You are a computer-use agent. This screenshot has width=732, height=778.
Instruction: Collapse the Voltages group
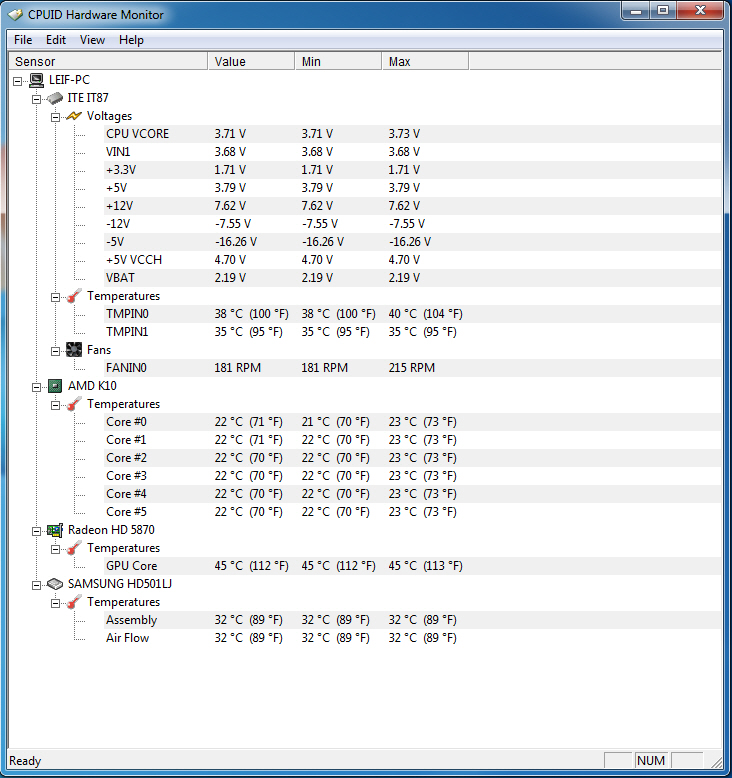coord(56,117)
